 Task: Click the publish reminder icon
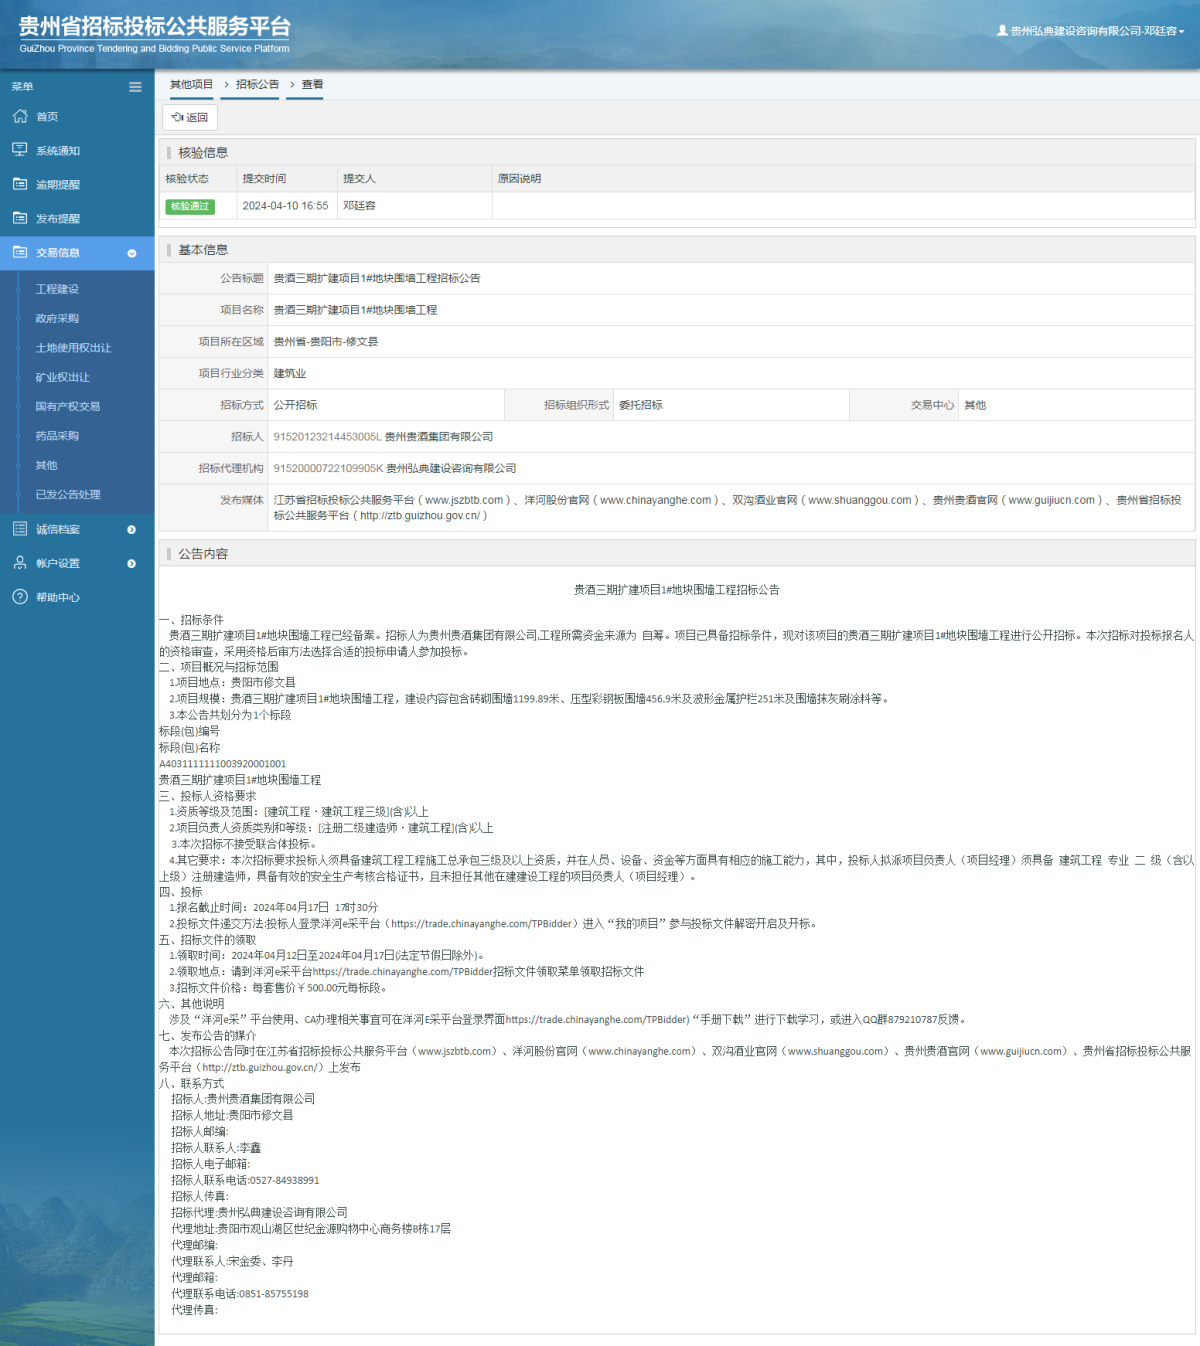coord(20,218)
